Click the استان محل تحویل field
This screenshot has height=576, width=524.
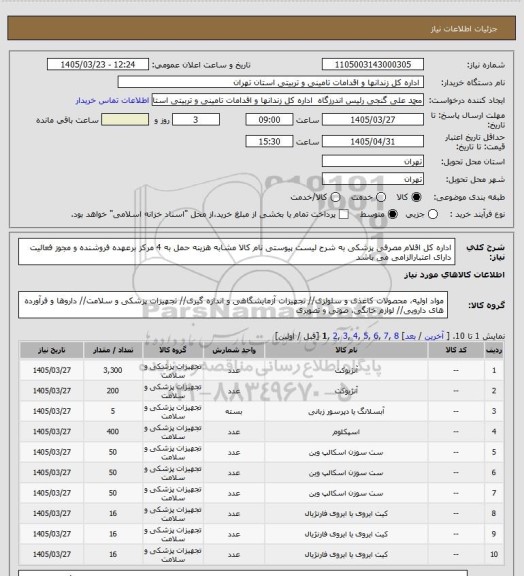tap(373, 161)
